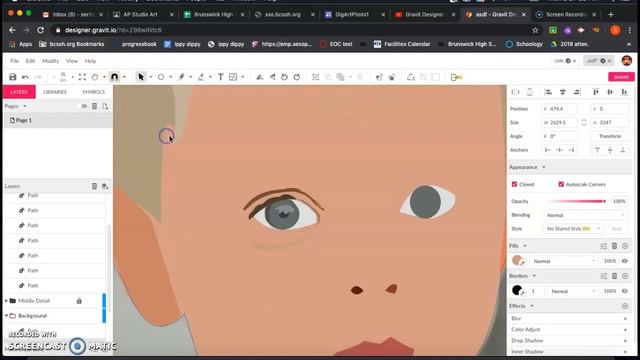Delete layer using Layers trash icon
This screenshot has width=640, height=360.
[x=94, y=186]
